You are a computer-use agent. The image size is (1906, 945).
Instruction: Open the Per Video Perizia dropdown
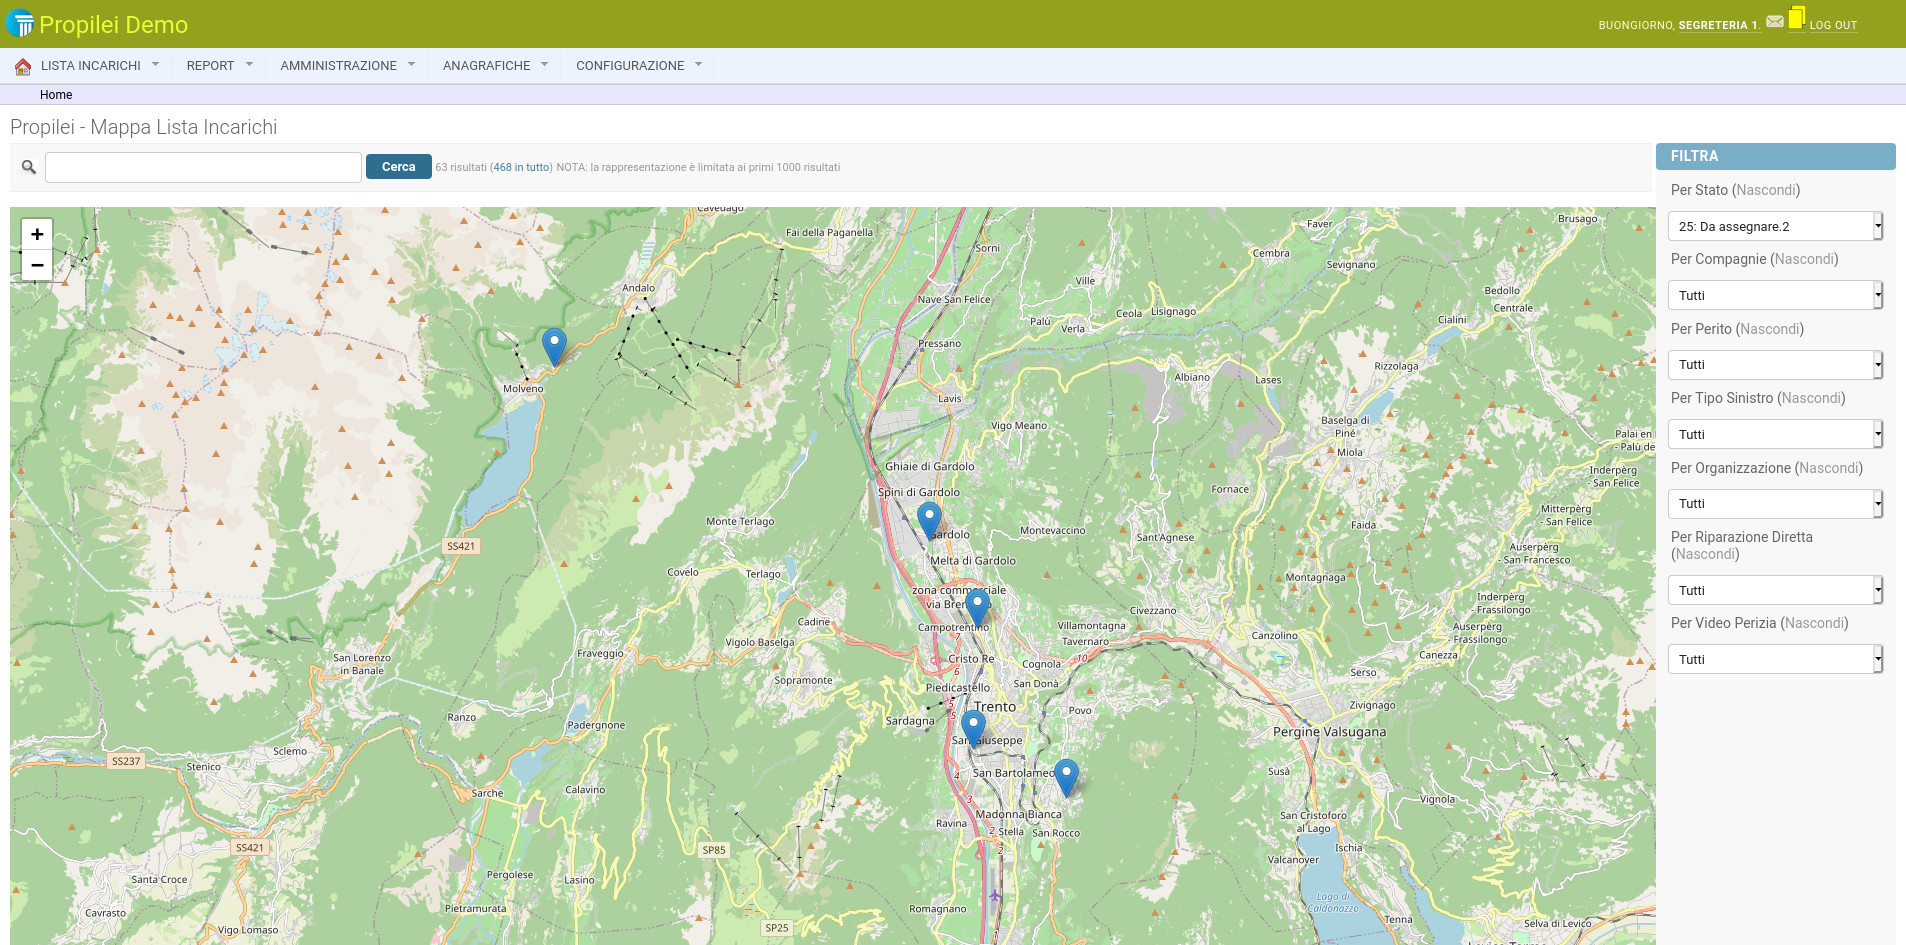point(1775,659)
